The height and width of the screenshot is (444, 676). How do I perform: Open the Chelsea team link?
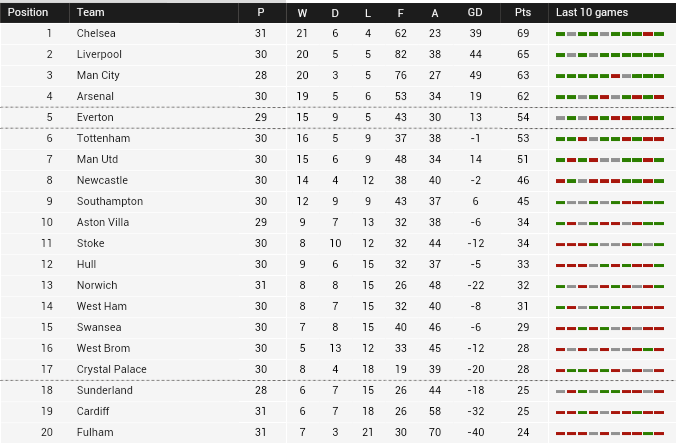coord(96,33)
